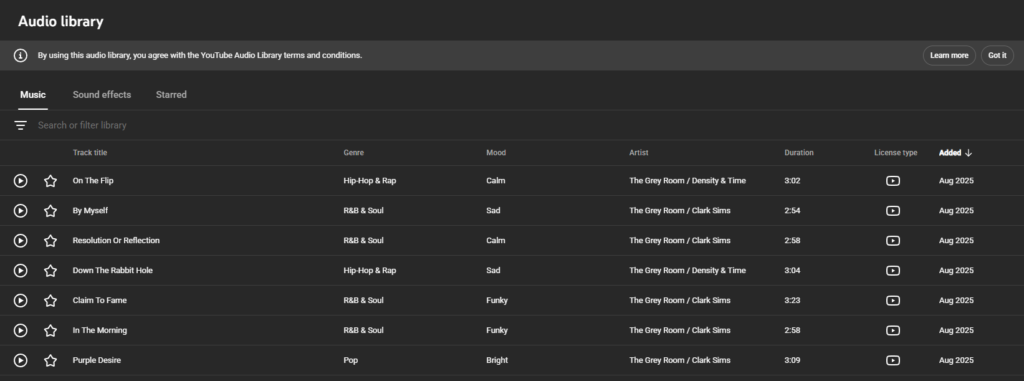Viewport: 1024px width, 381px height.
Task: Click the YouTube license icon for On The Flip
Action: pyautogui.click(x=893, y=181)
